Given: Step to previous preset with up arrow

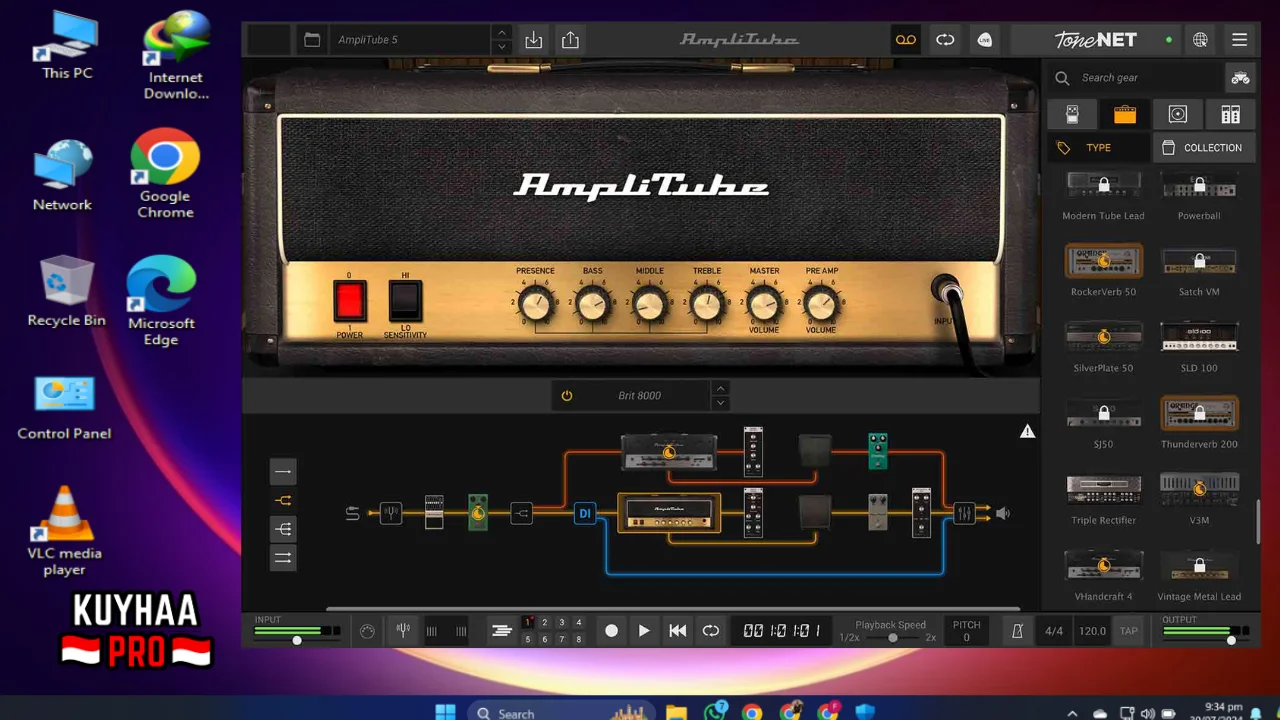Looking at the screenshot, I should (502, 33).
